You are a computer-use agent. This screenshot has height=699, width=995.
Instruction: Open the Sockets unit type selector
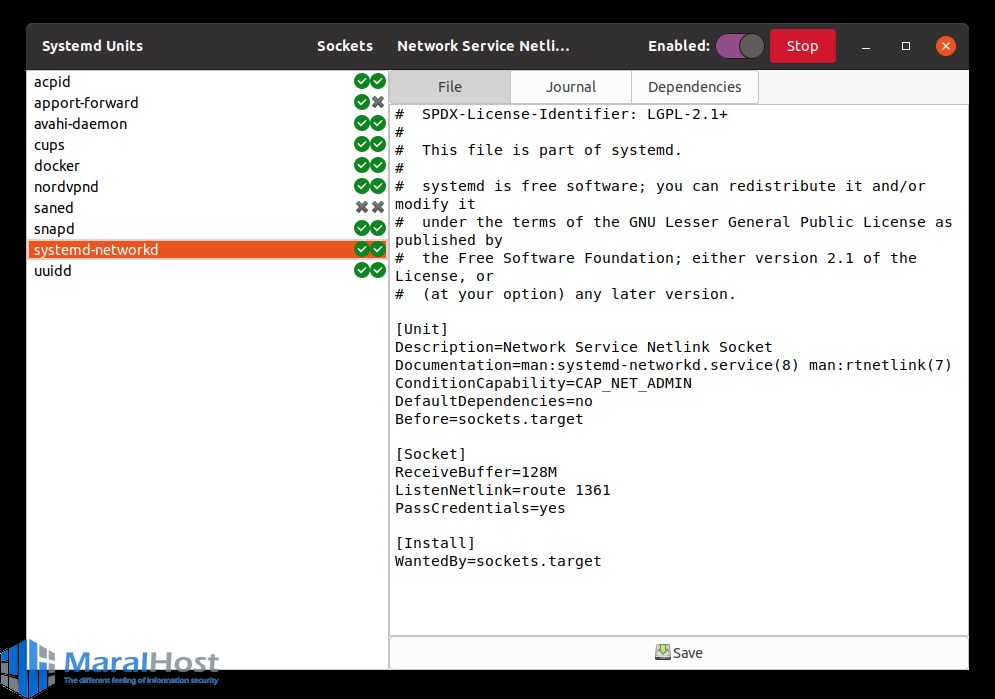click(344, 46)
